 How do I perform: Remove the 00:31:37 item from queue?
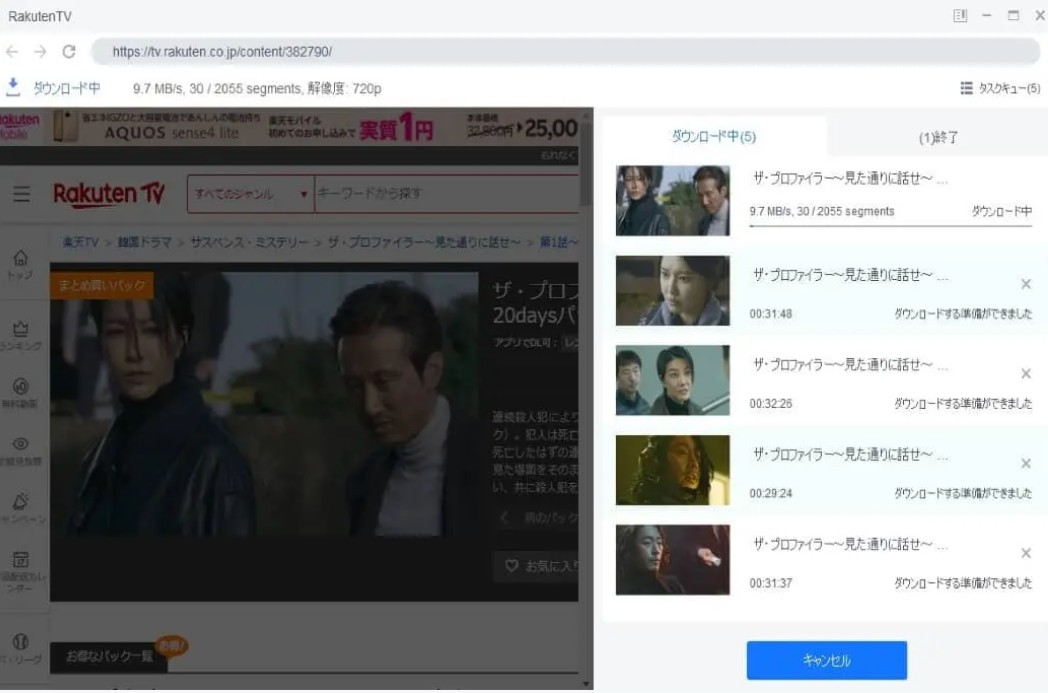[1026, 553]
